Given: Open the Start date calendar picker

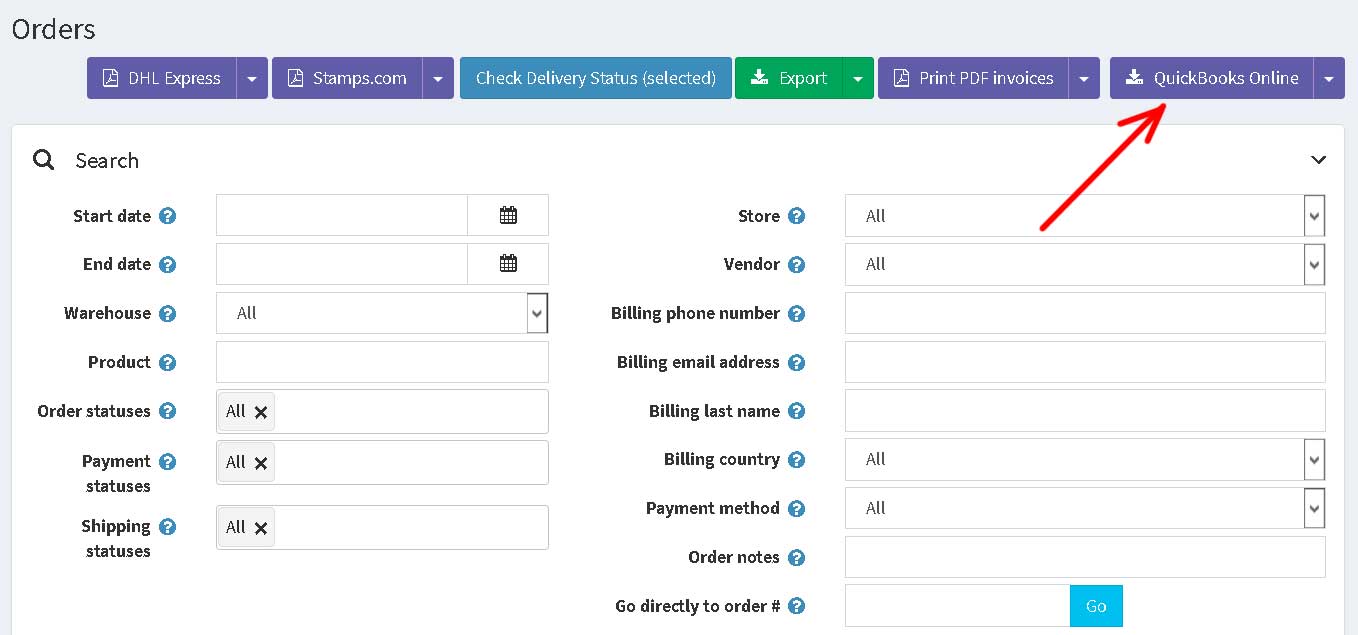Looking at the screenshot, I should click(x=508, y=215).
